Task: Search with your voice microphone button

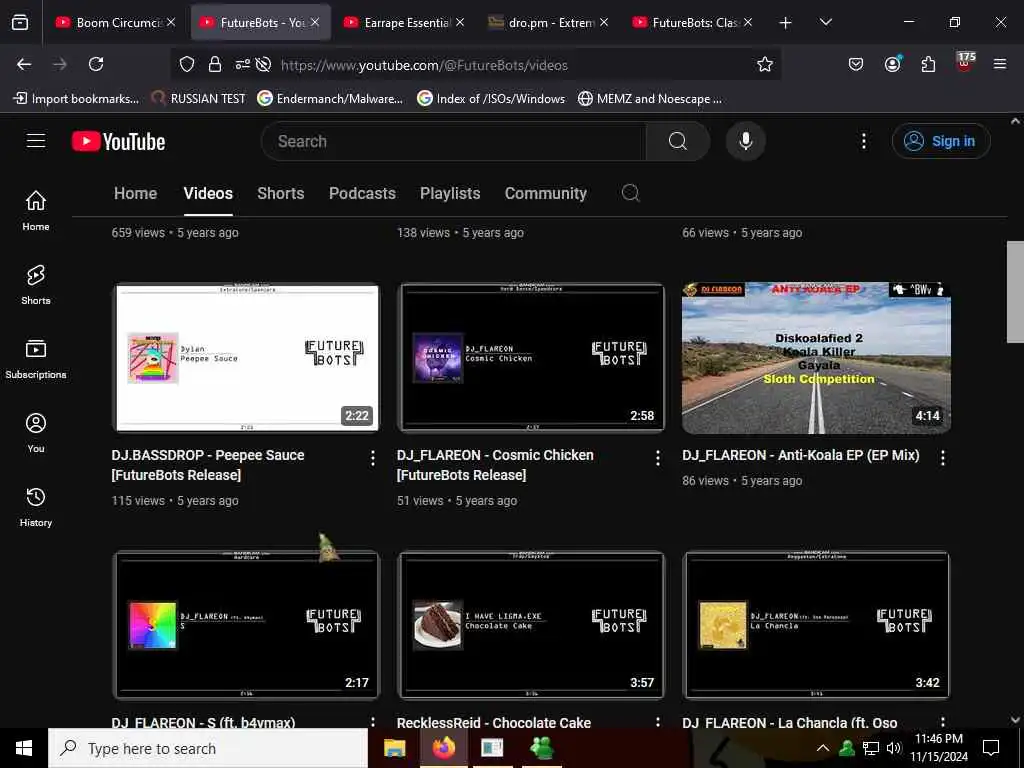Action: (745, 141)
